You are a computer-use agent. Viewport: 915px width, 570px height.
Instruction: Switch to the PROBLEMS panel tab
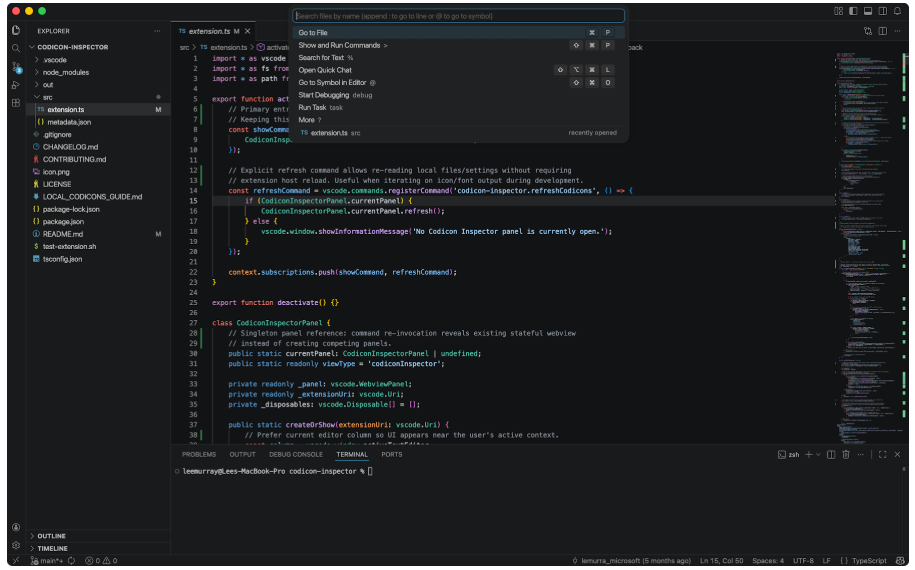[198, 454]
